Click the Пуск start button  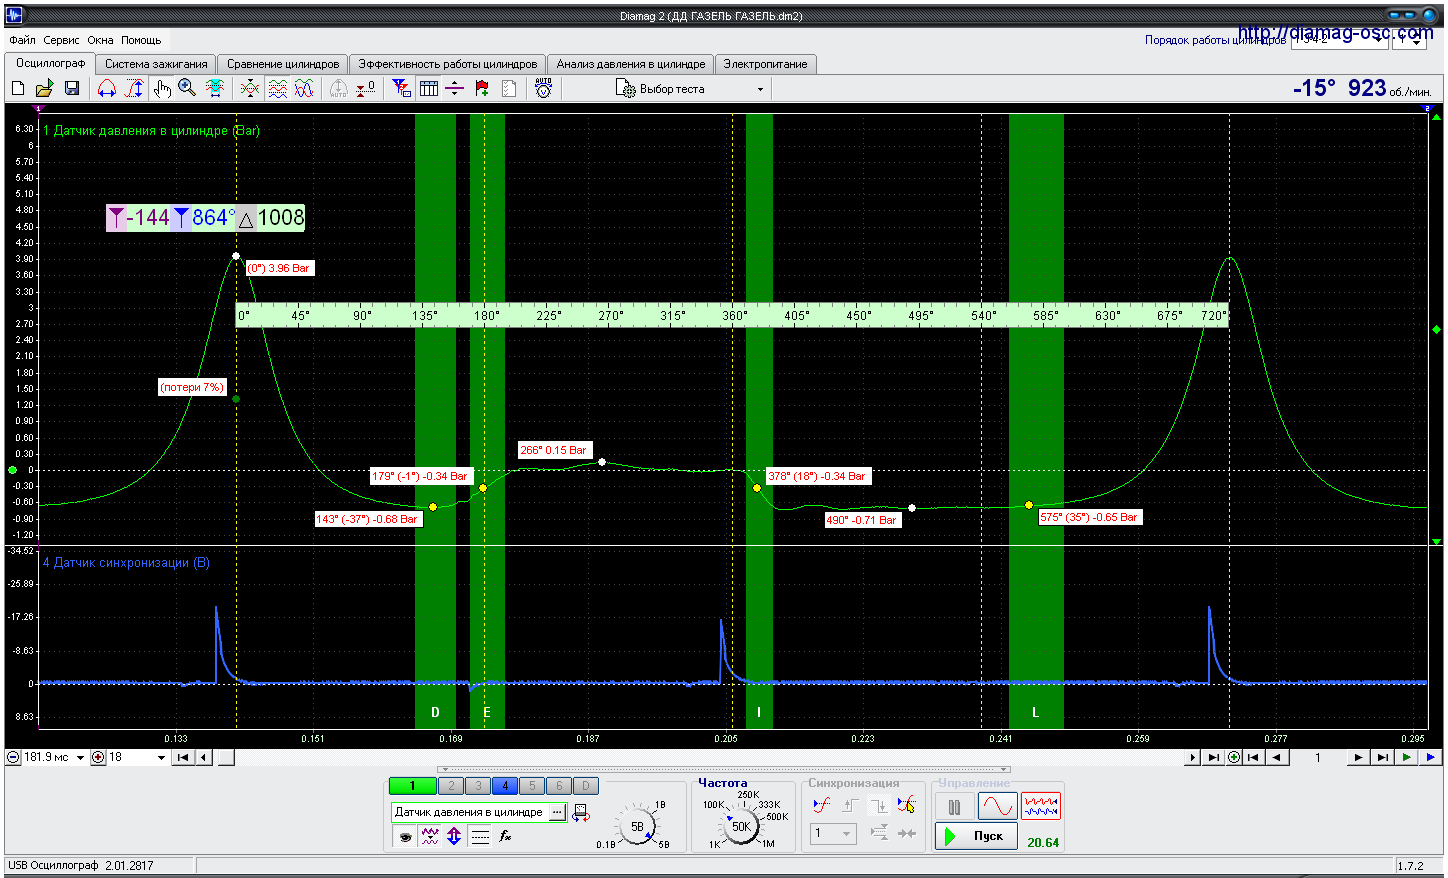pyautogui.click(x=976, y=835)
